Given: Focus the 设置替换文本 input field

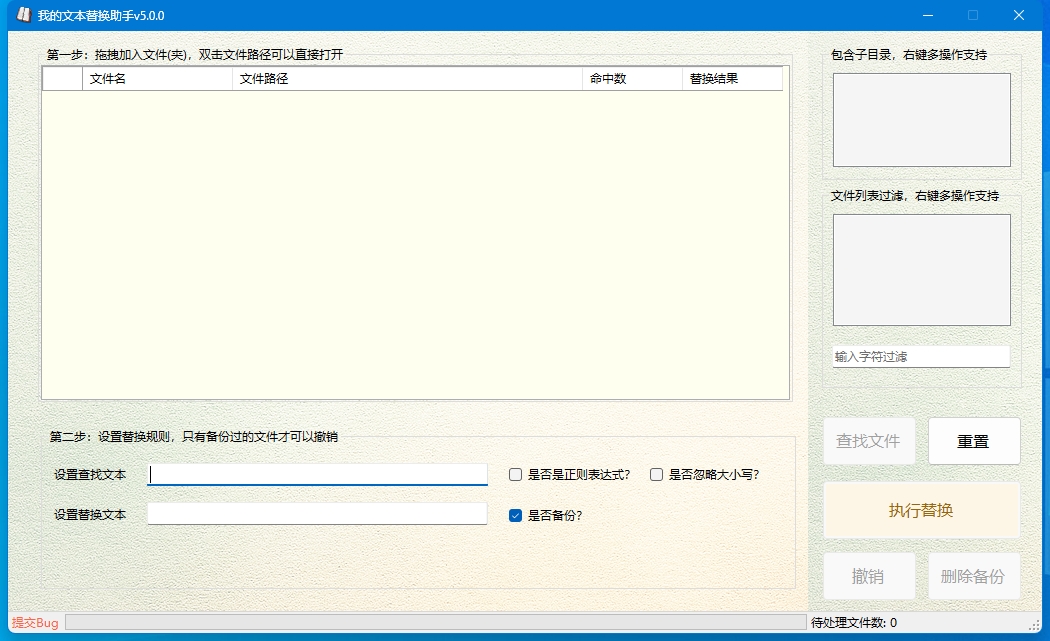Looking at the screenshot, I should [x=317, y=514].
